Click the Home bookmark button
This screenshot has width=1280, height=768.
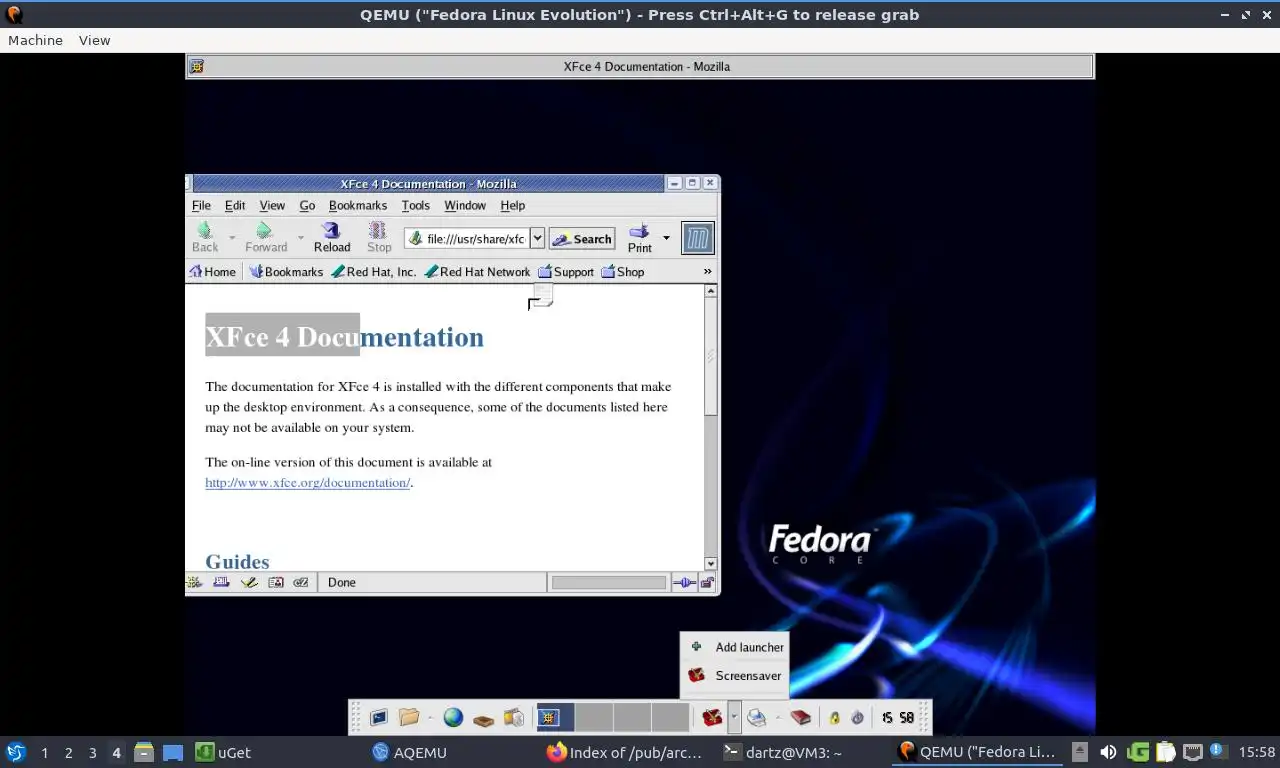pos(212,272)
